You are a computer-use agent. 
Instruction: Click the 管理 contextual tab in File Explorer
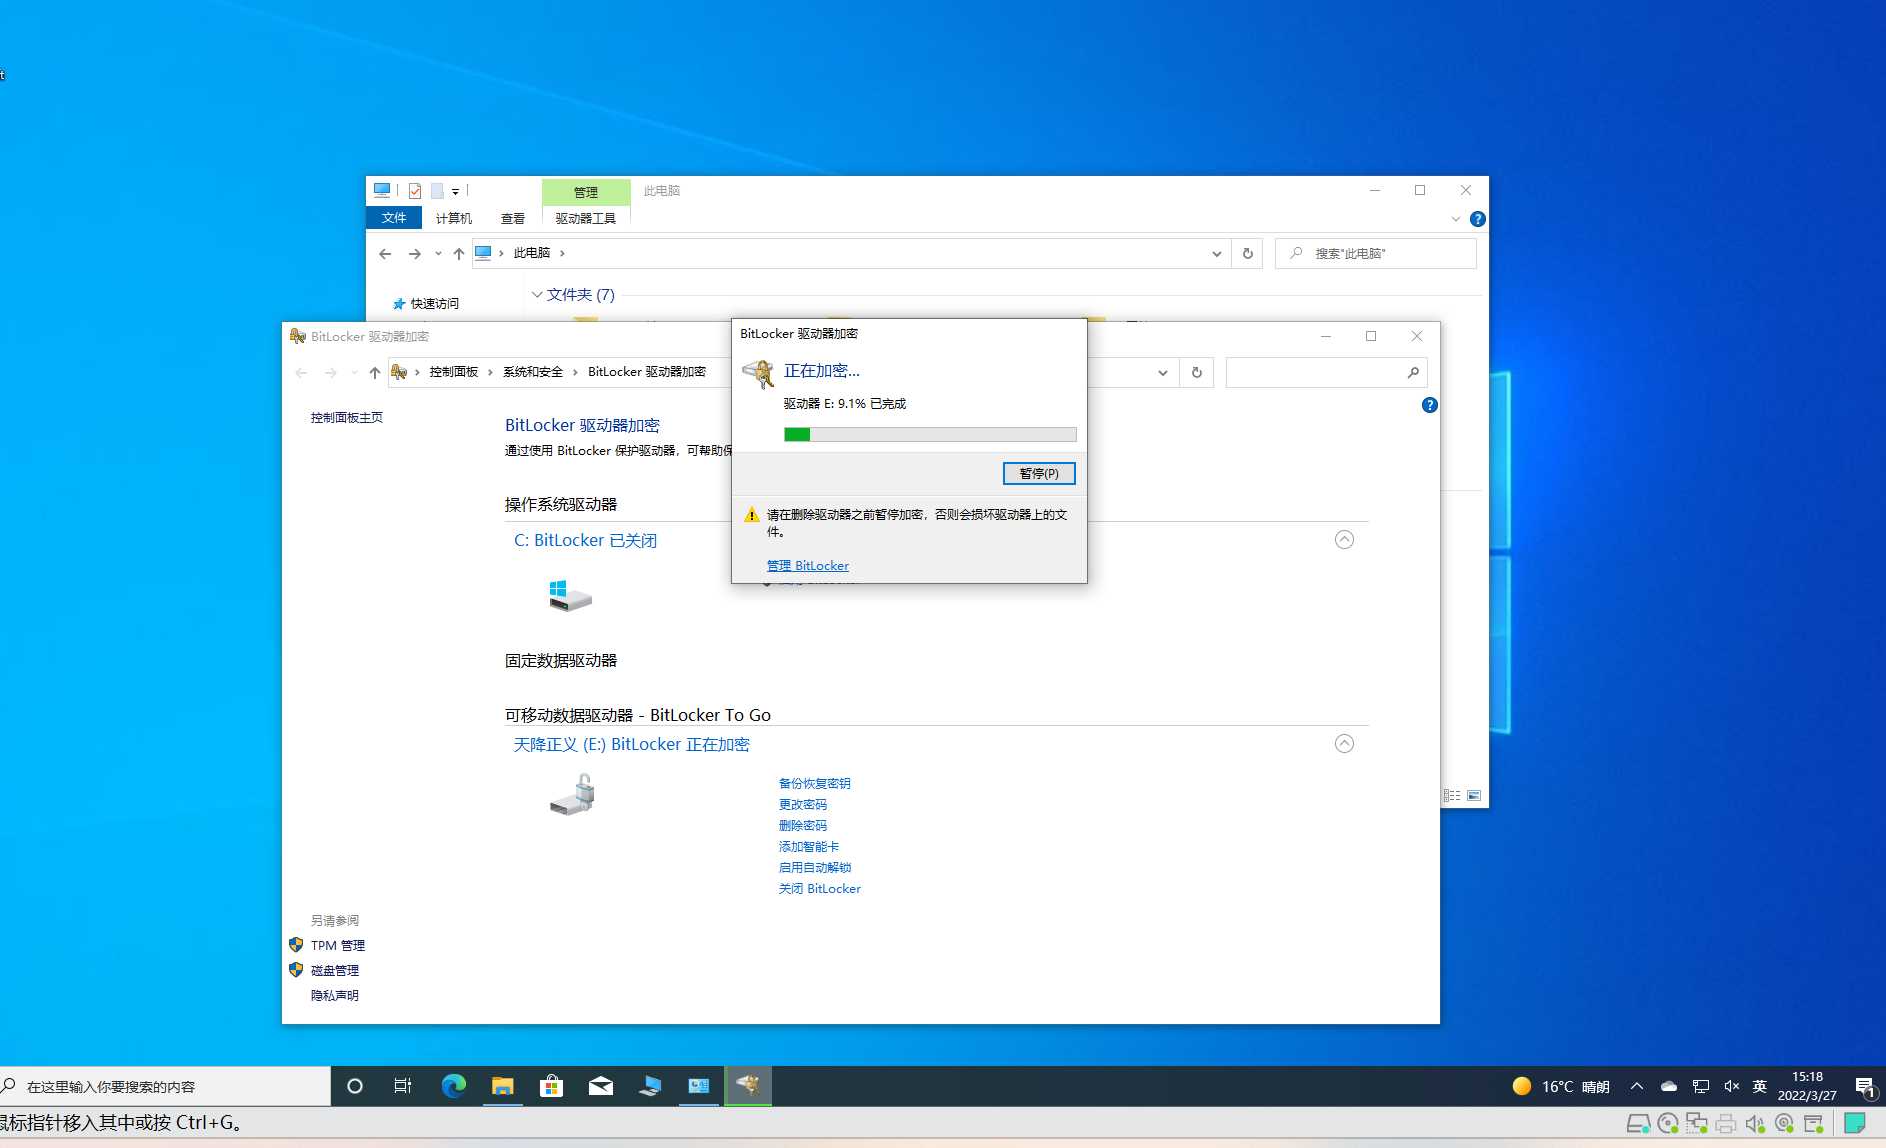tap(586, 191)
